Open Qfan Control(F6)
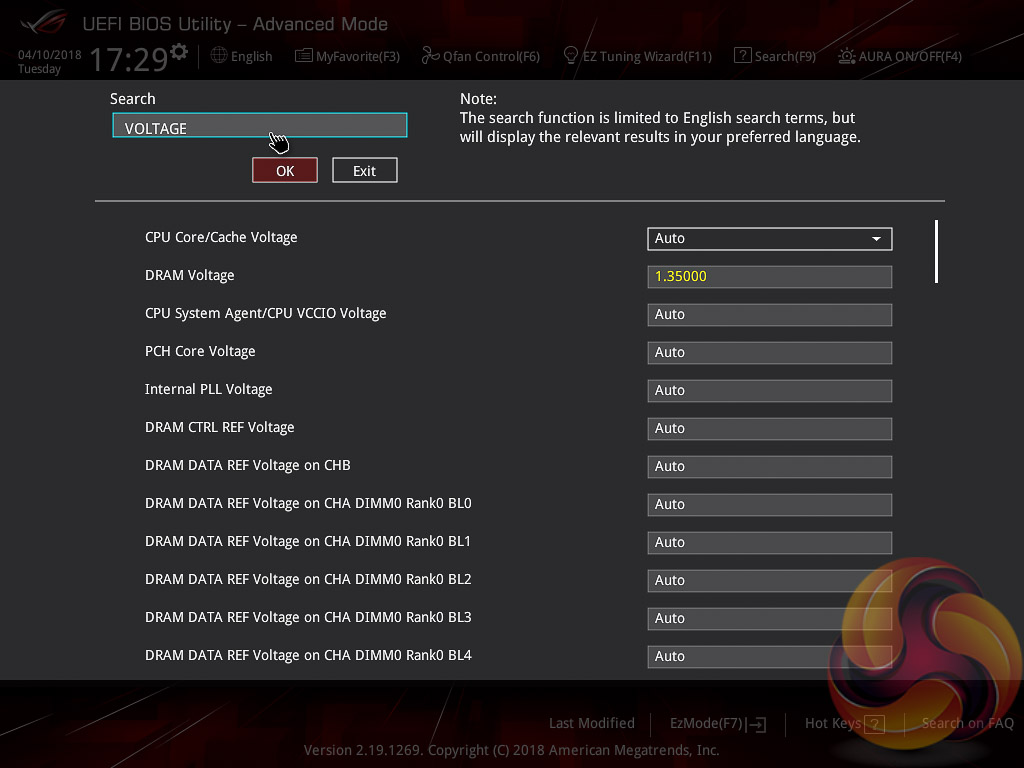Screen dimensions: 1024x768 (491, 56)
